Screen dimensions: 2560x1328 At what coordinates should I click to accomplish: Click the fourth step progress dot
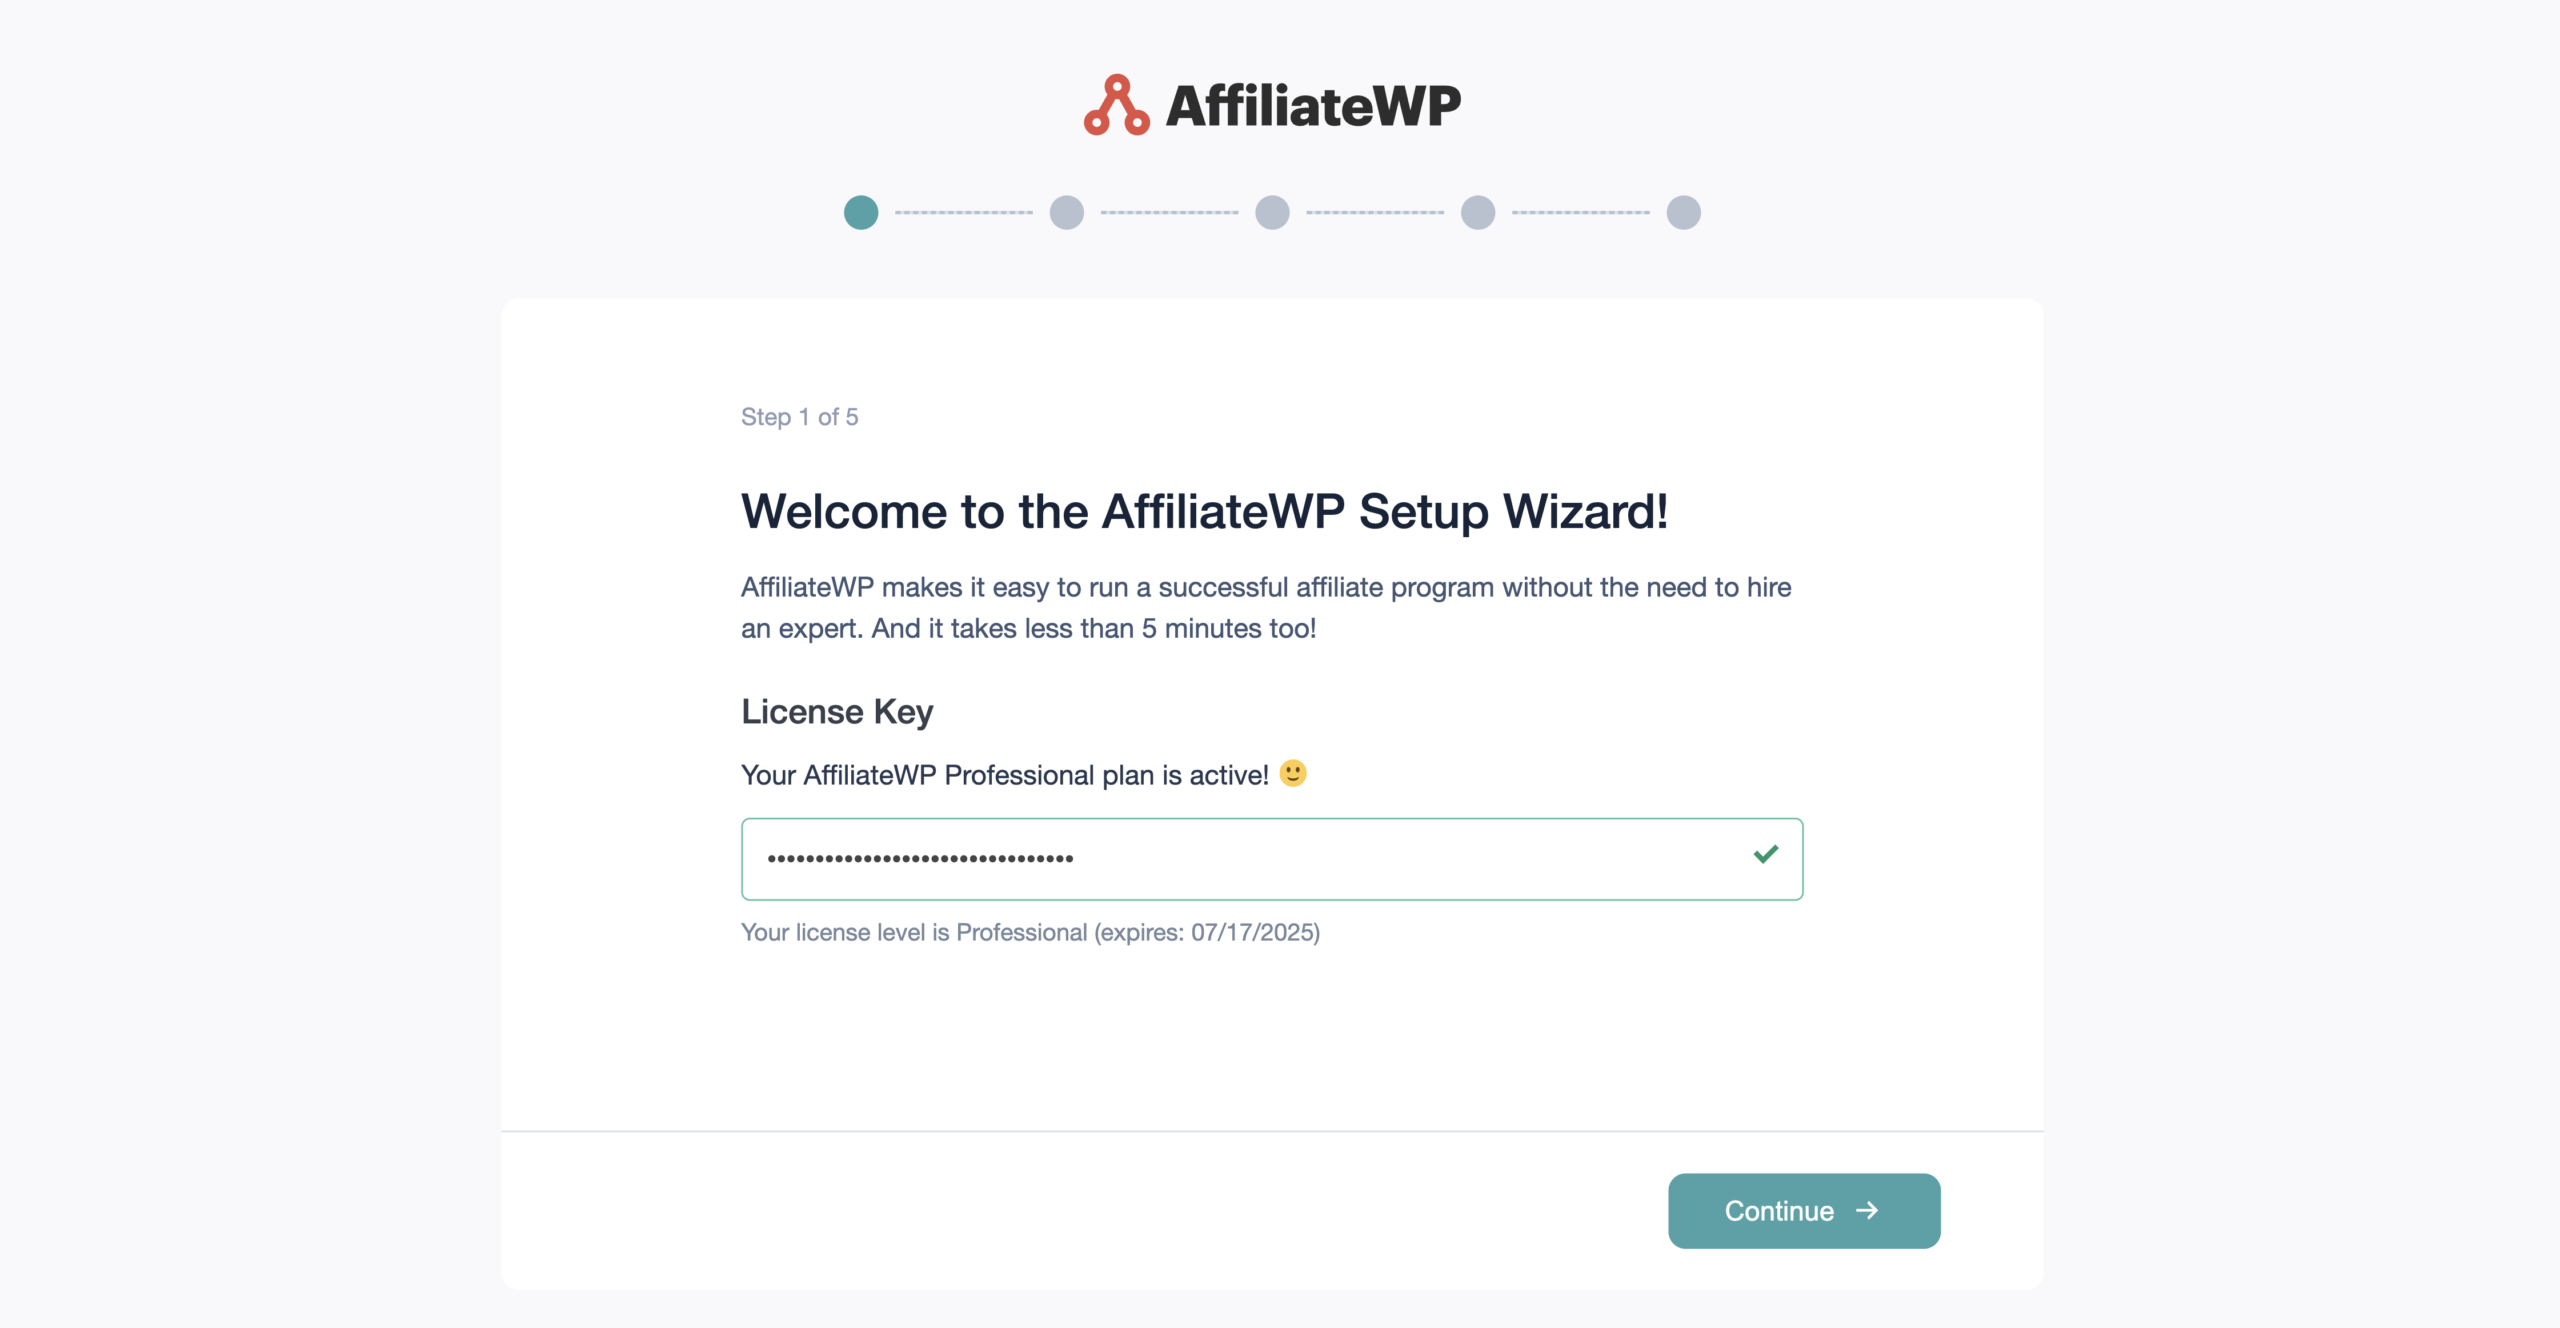1478,212
